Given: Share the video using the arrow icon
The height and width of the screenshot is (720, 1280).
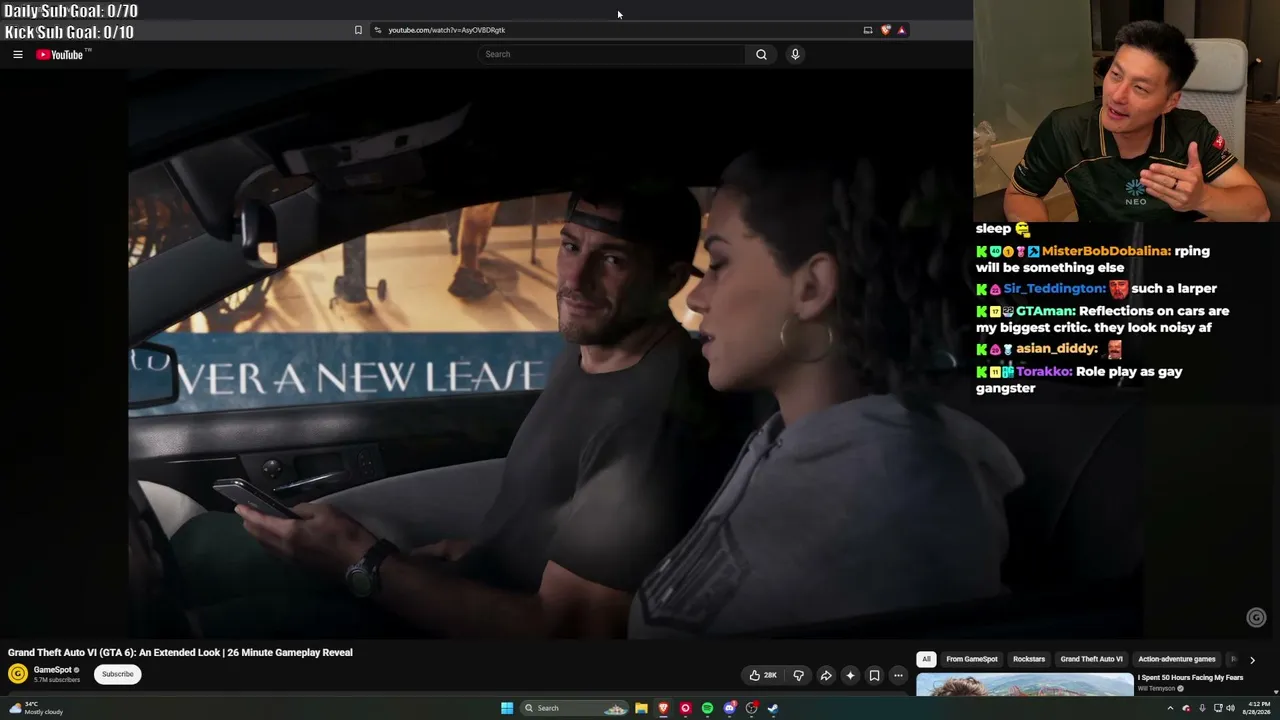Looking at the screenshot, I should tap(826, 675).
